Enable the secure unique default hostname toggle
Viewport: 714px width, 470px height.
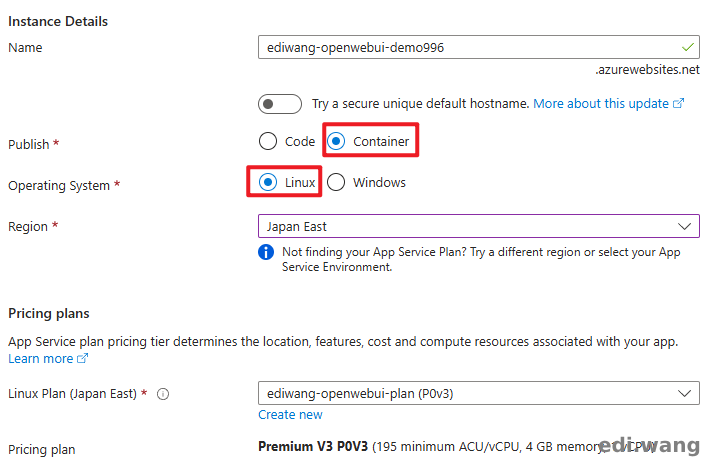tap(279, 104)
